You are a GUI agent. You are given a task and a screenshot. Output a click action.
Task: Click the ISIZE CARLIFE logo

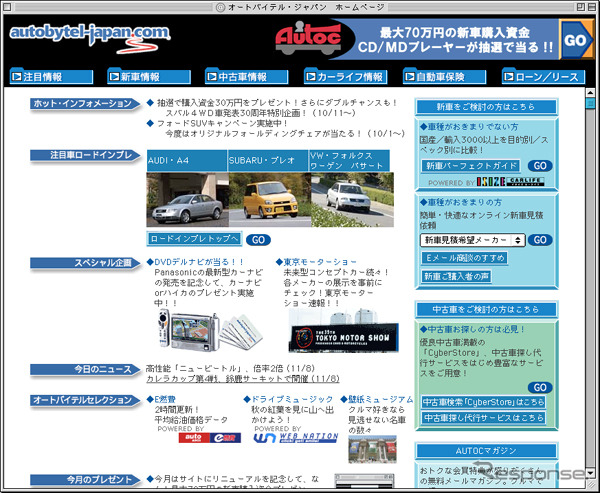510,182
